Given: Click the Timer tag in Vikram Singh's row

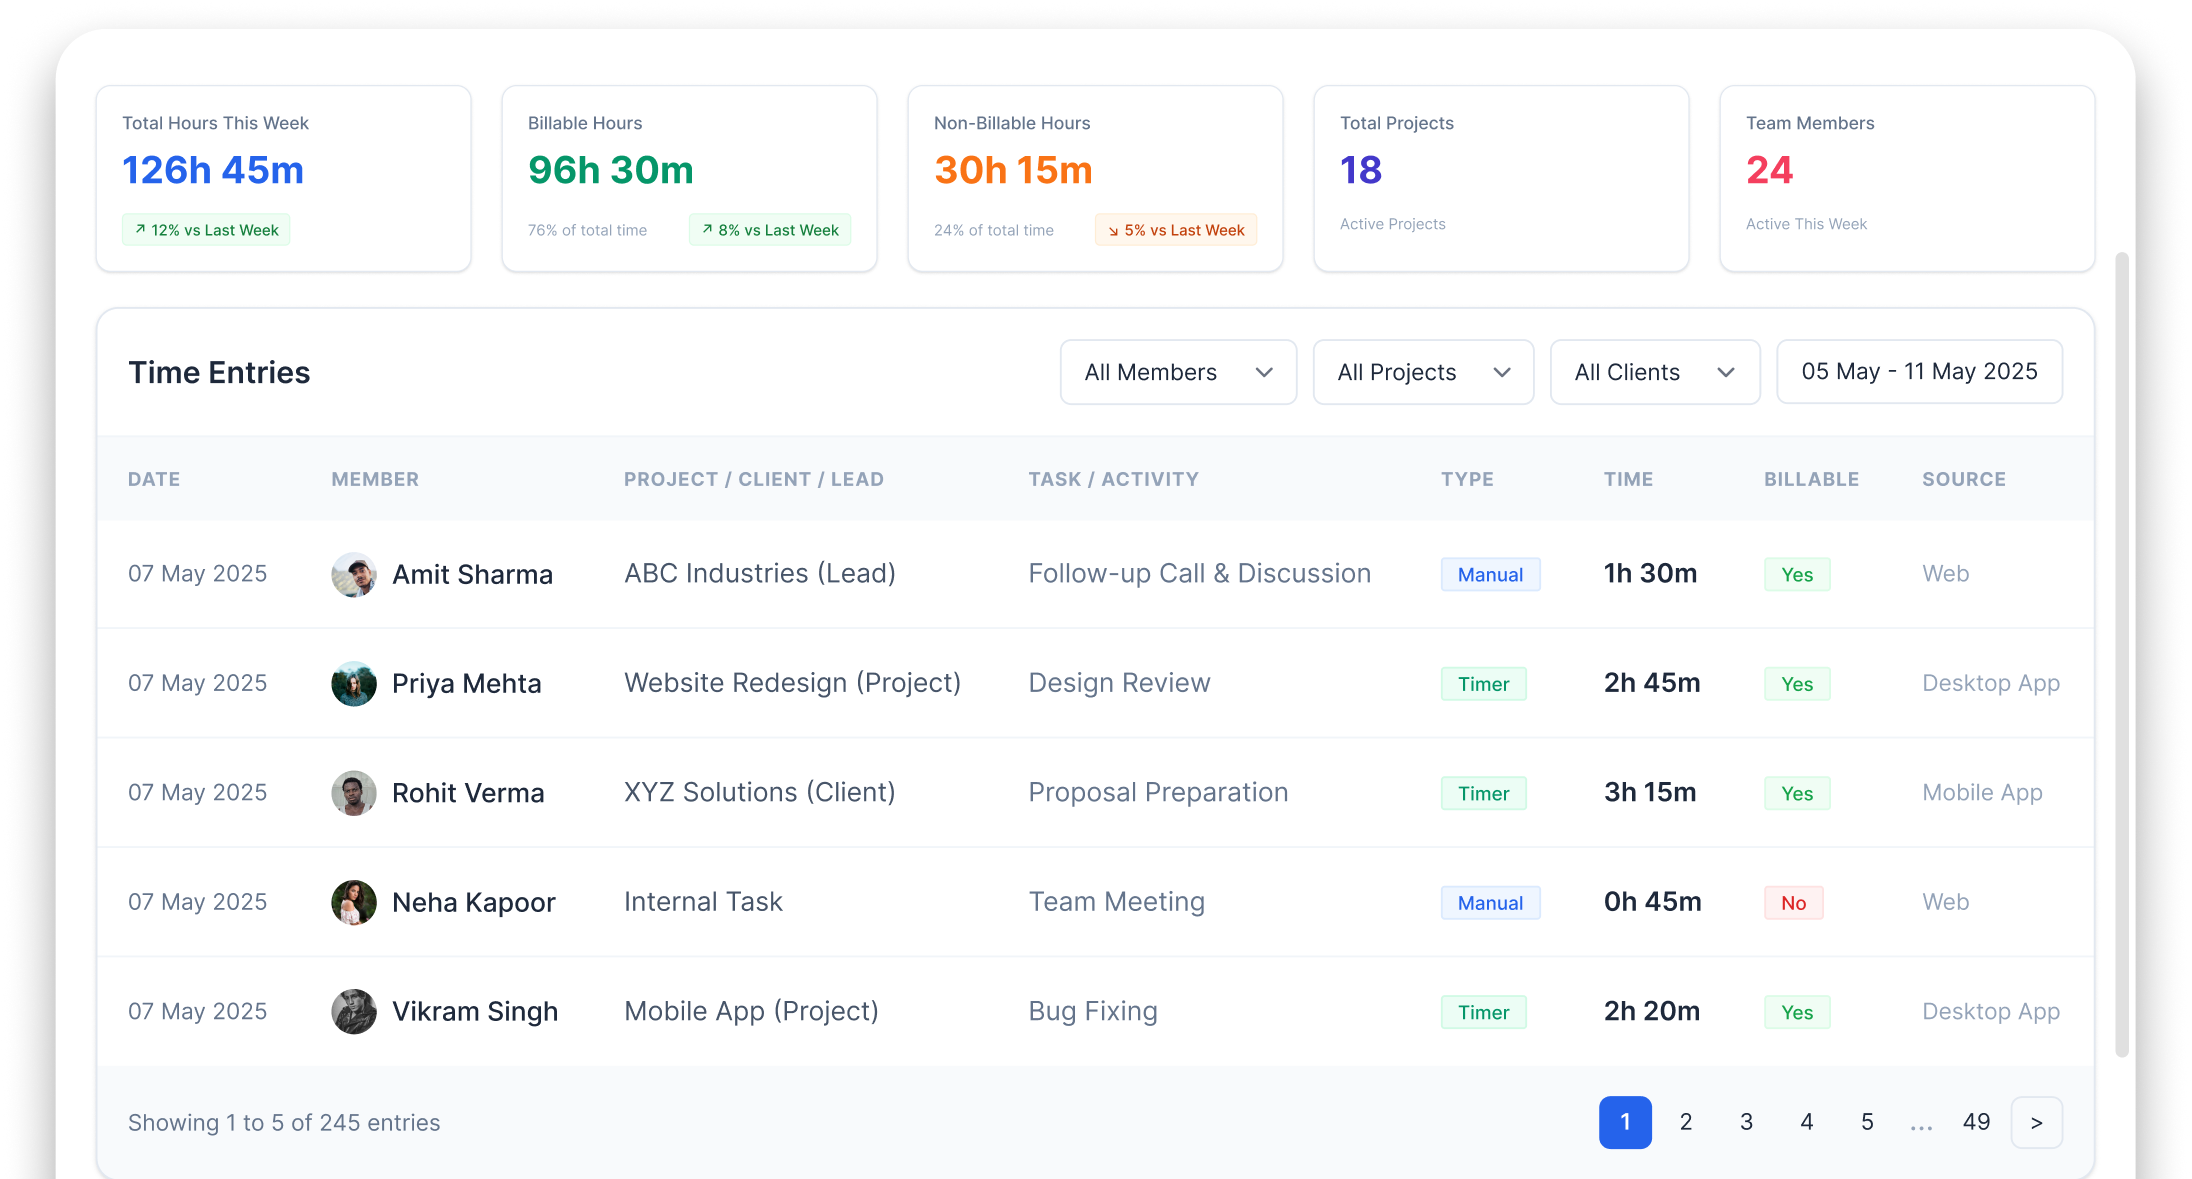Looking at the screenshot, I should [x=1483, y=1012].
